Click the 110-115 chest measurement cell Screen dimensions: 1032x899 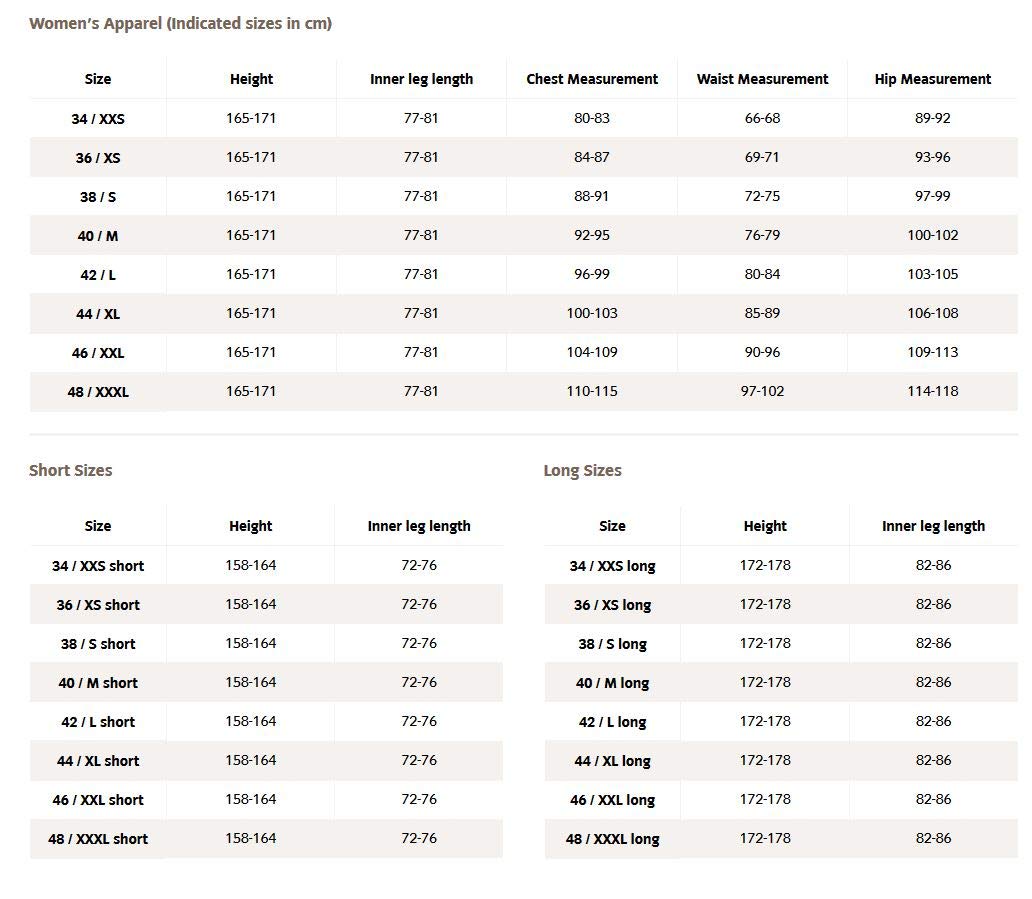coord(592,391)
